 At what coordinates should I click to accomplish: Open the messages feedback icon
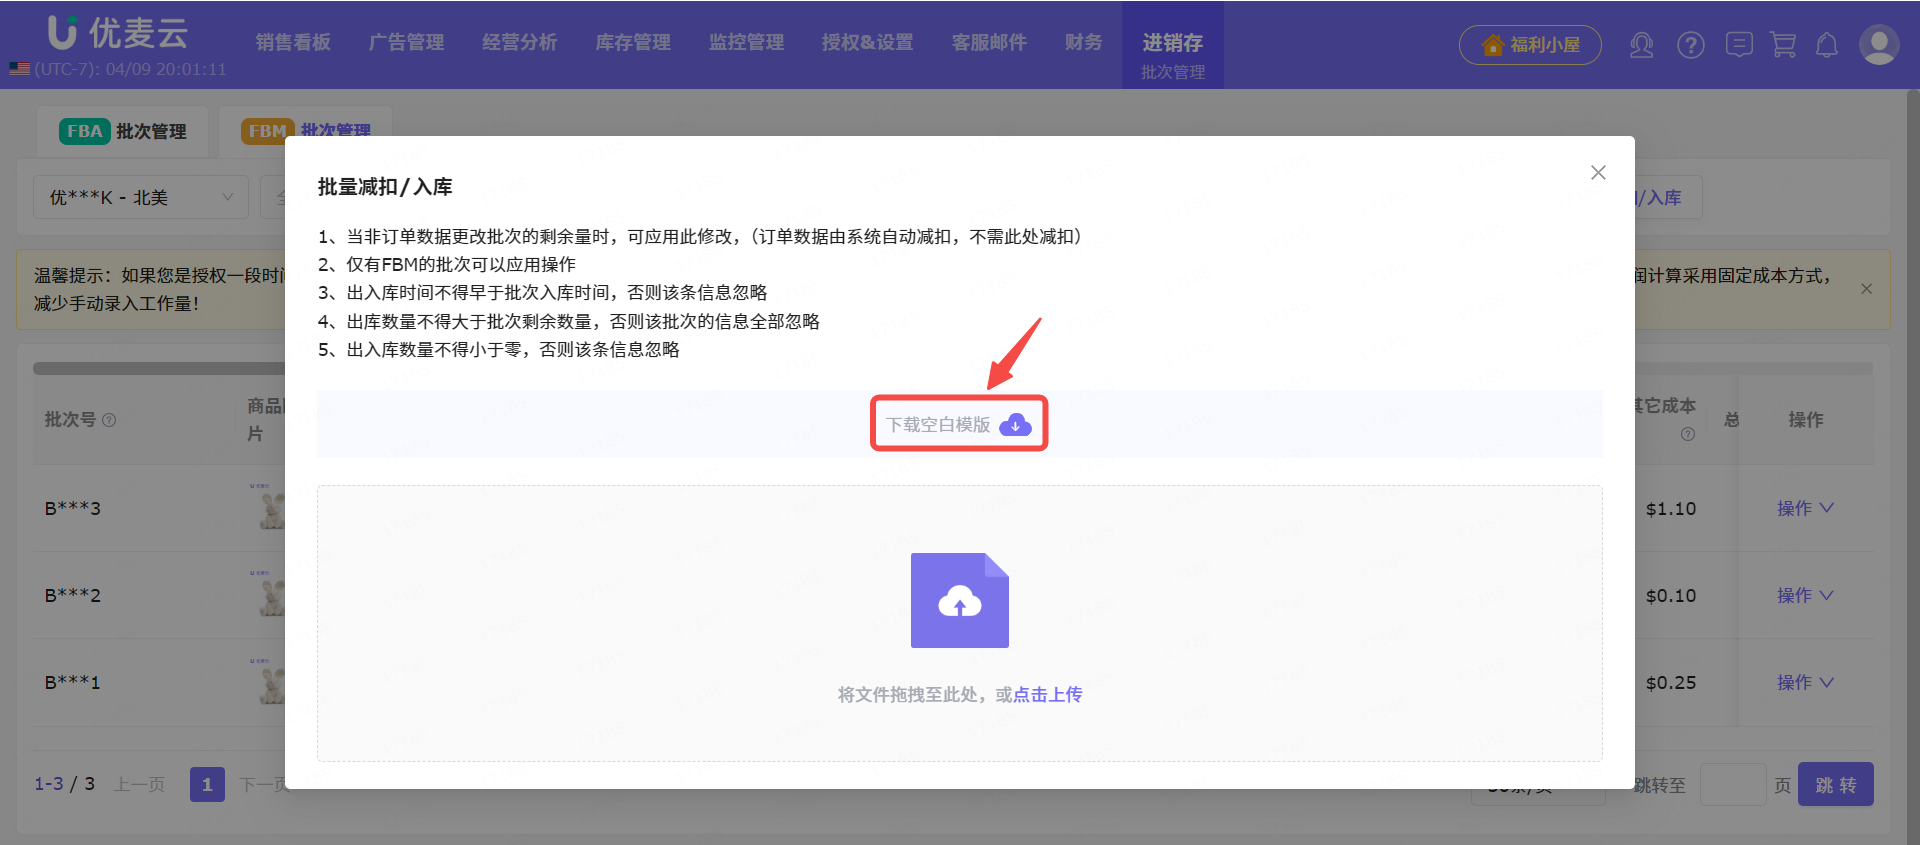coord(1739,45)
